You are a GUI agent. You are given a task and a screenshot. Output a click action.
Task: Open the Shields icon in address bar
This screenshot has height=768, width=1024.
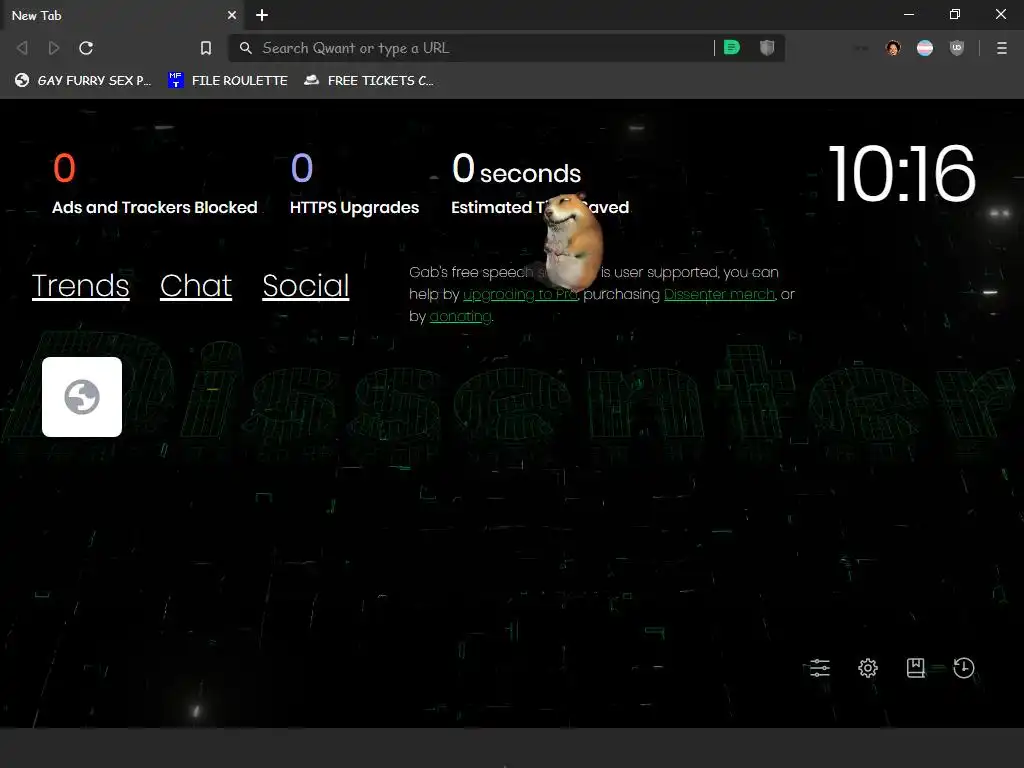767,47
